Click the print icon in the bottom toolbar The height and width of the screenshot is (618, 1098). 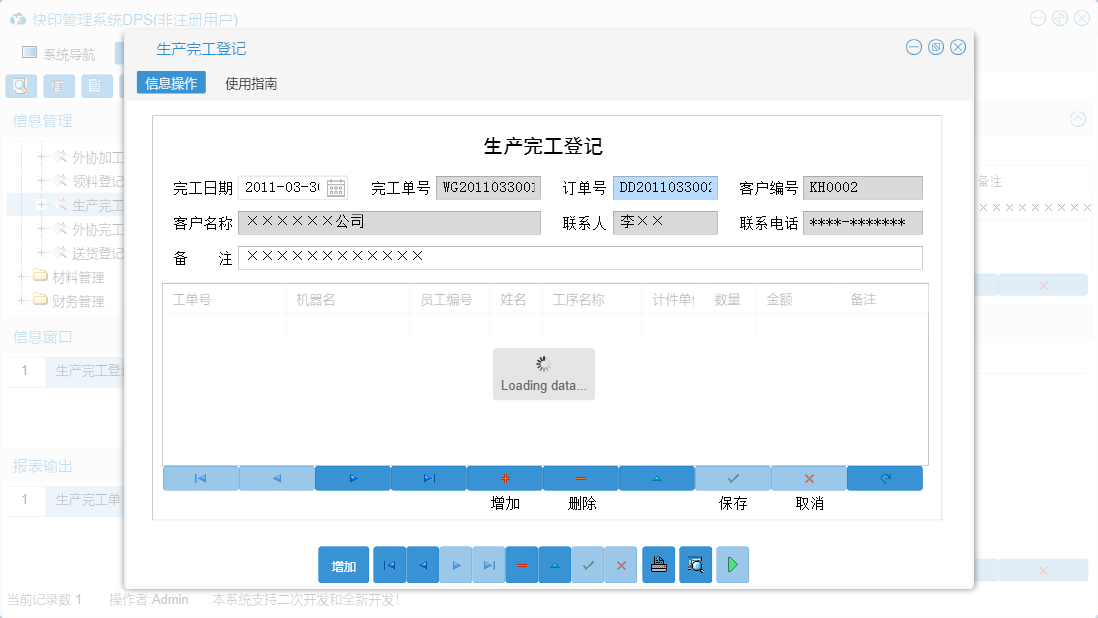click(x=658, y=564)
